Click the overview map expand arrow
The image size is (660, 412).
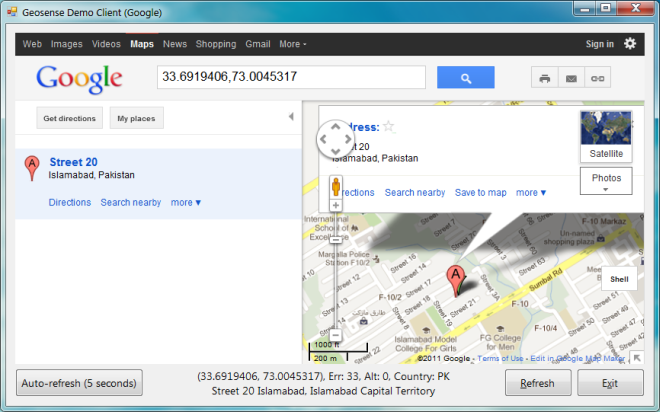637,358
